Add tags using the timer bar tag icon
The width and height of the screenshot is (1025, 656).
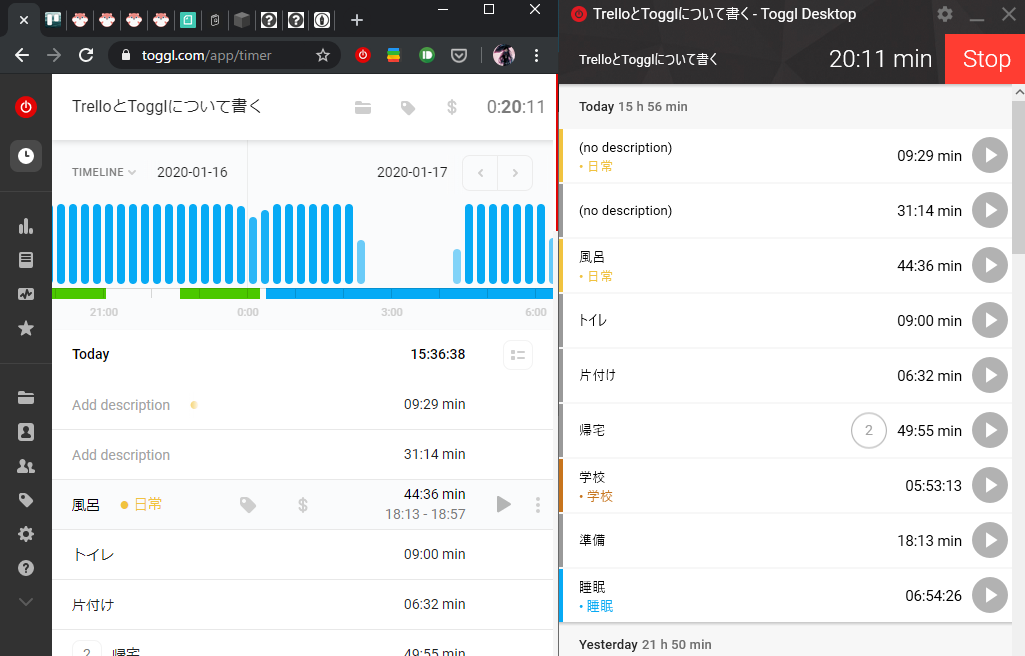pyautogui.click(x=408, y=107)
